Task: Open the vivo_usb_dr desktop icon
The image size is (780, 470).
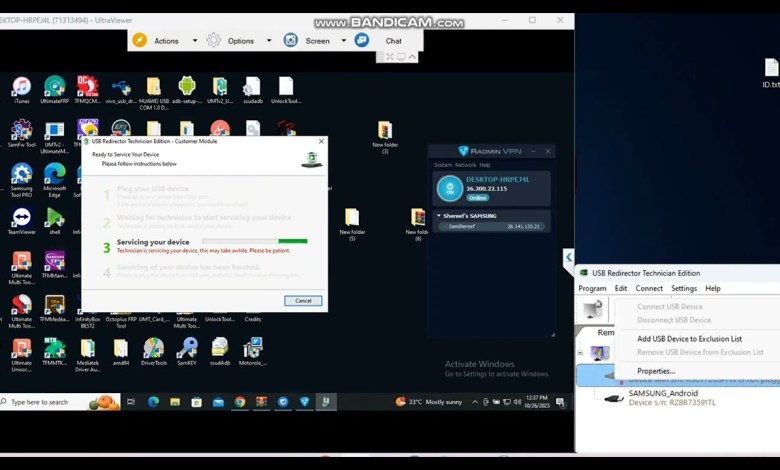Action: pyautogui.click(x=121, y=90)
